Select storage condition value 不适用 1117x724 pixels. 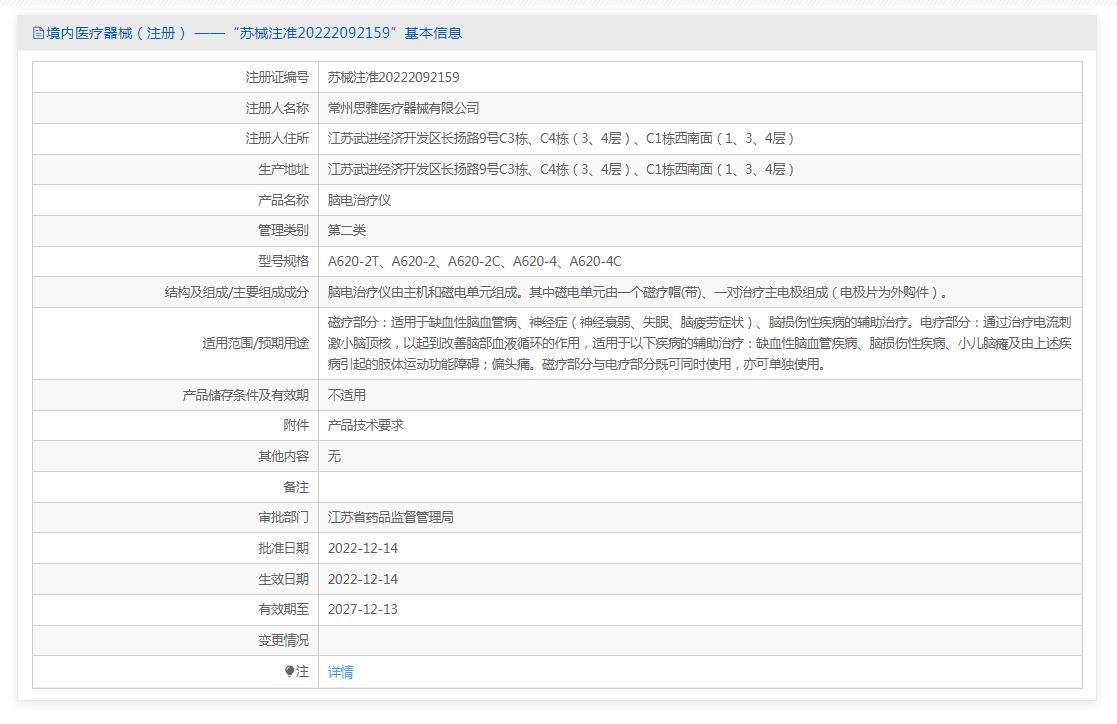coord(347,395)
